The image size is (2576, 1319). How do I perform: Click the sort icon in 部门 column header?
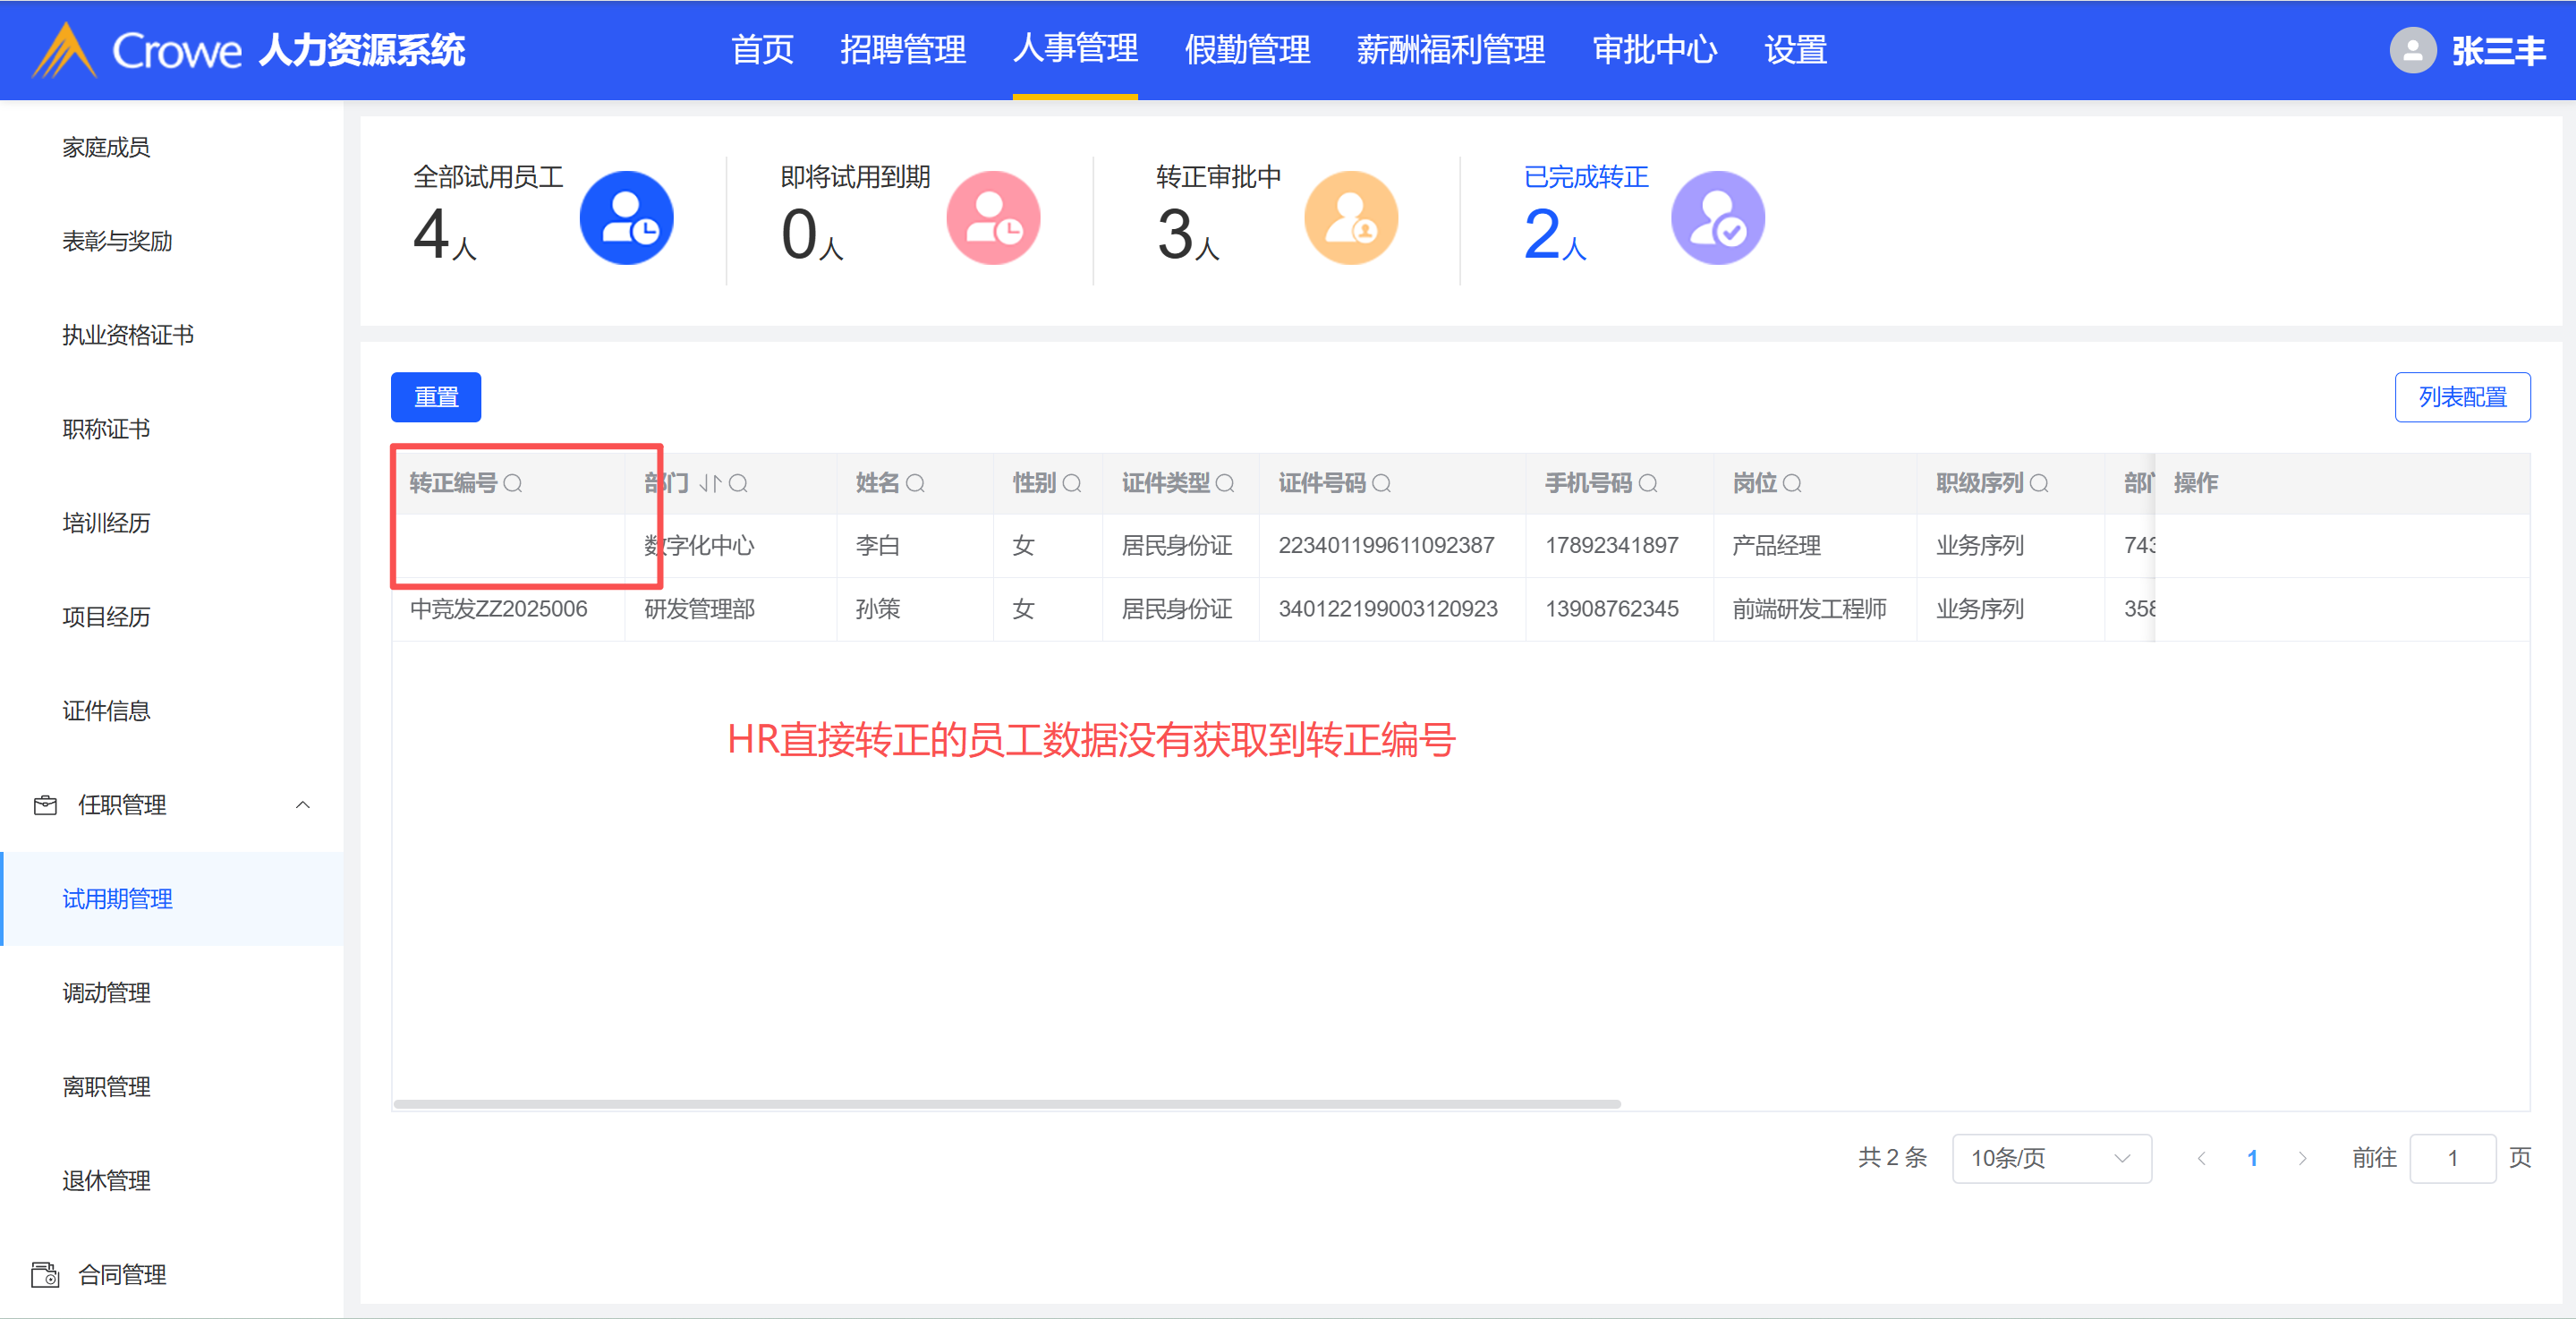710,484
